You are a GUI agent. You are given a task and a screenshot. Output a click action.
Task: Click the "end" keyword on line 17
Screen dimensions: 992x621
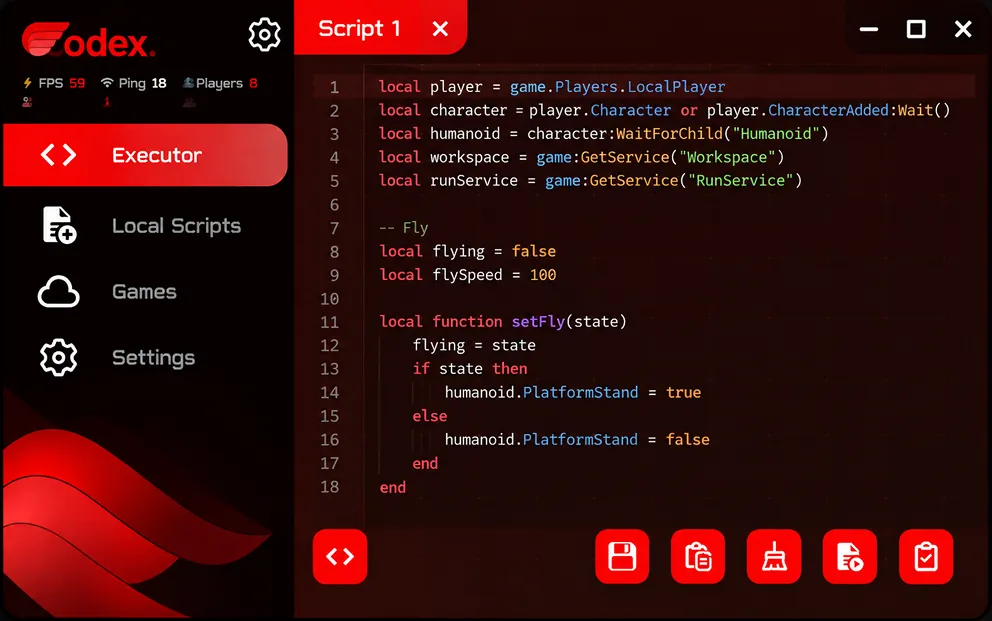point(425,464)
